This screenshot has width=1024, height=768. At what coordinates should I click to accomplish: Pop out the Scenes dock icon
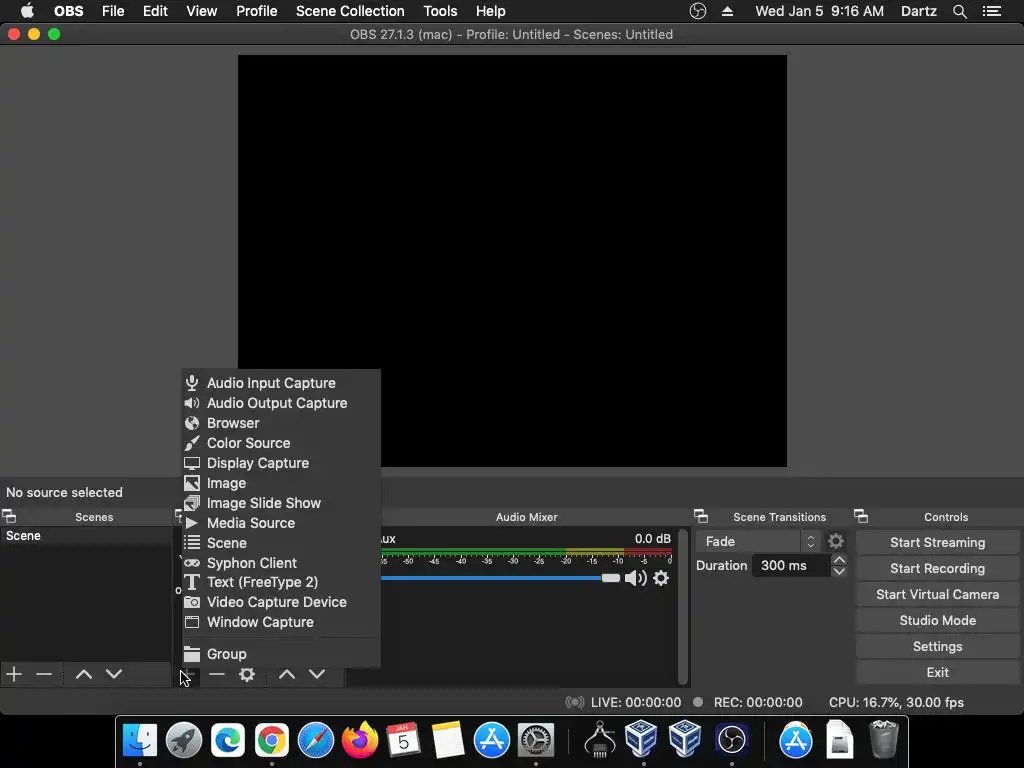click(9, 517)
